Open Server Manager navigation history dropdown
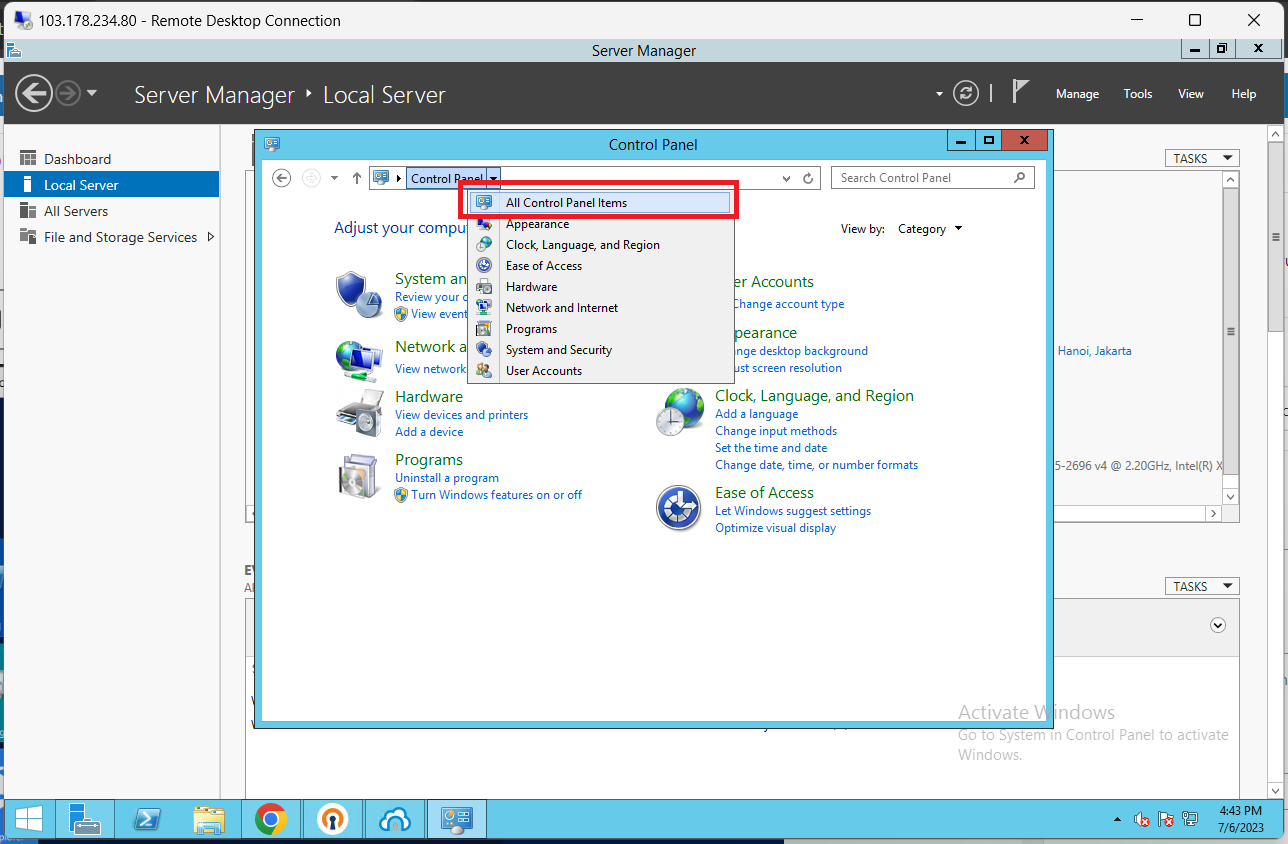1288x844 pixels. pyautogui.click(x=92, y=94)
